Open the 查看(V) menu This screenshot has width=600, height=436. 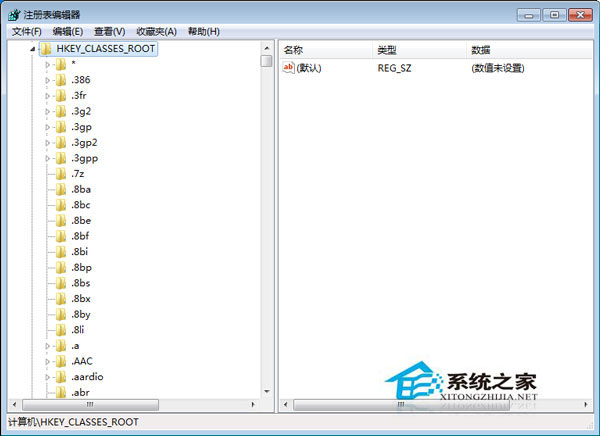109,32
